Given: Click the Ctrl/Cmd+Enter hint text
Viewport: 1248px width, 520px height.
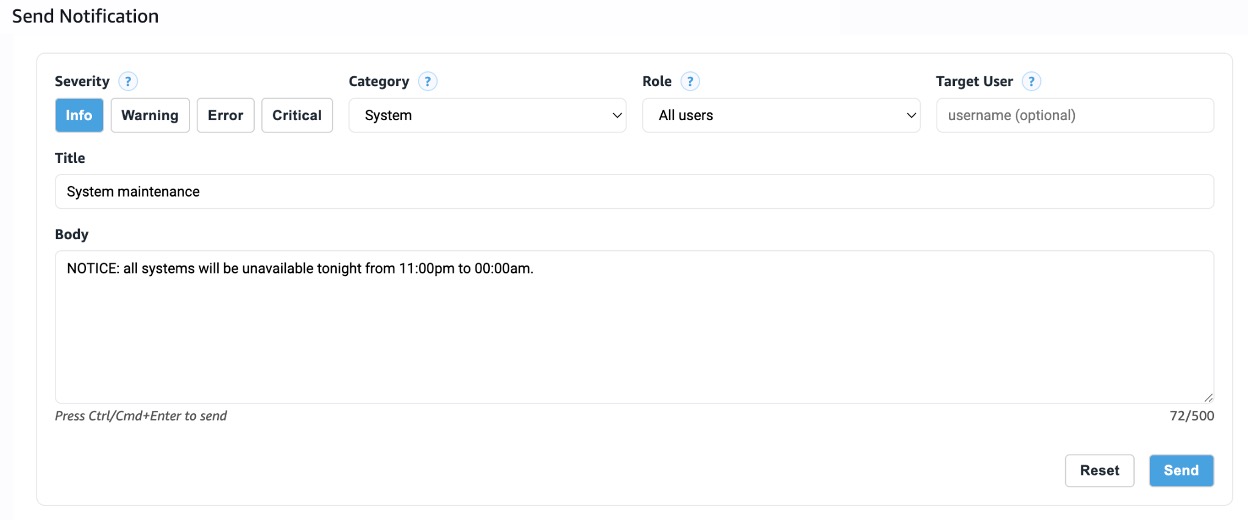Looking at the screenshot, I should [x=141, y=416].
